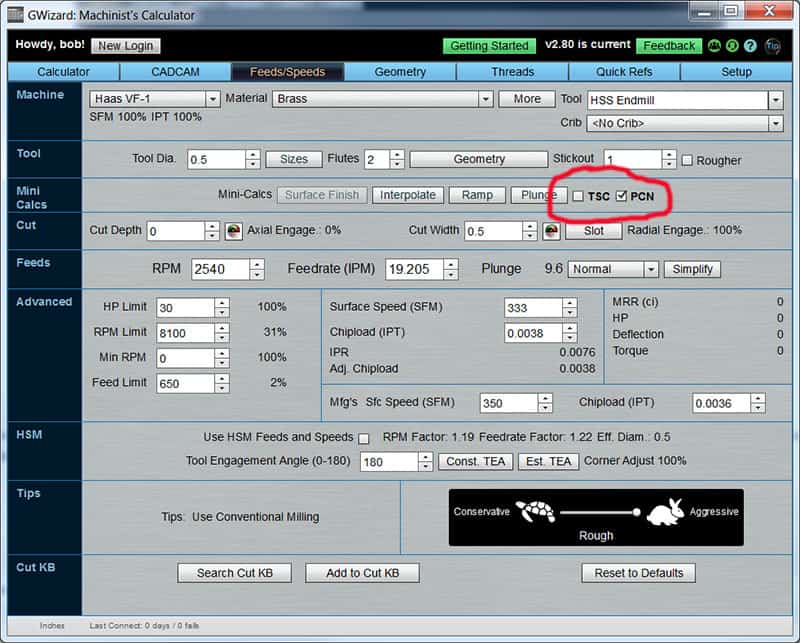800x643 pixels.
Task: Click the RPM value field
Action: pyautogui.click(x=221, y=269)
